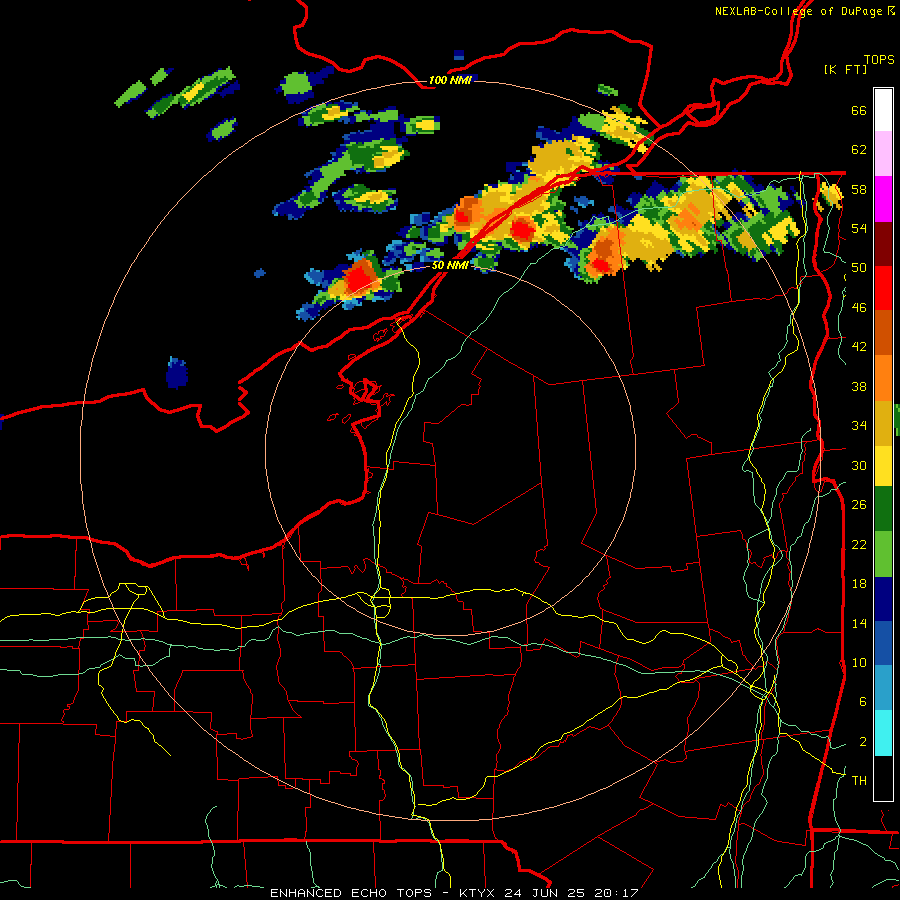Click the '6' legend value

tap(863, 702)
